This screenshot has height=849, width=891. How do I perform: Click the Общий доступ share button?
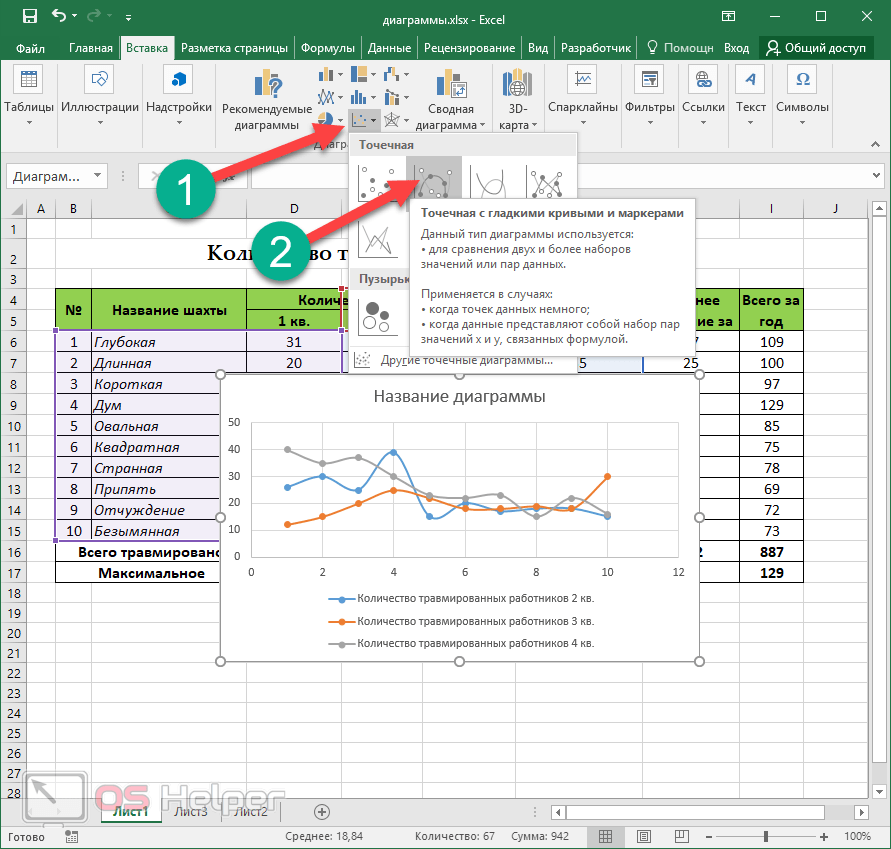[x=817, y=48]
